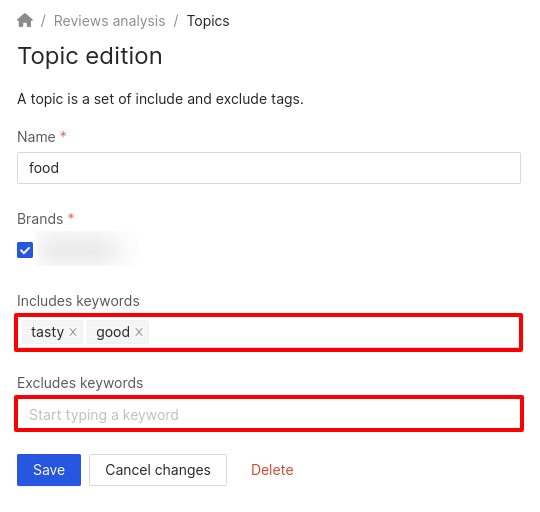This screenshot has height=512, width=540.
Task: Remove the 'tasty' keyword tag
Action: tap(73, 332)
